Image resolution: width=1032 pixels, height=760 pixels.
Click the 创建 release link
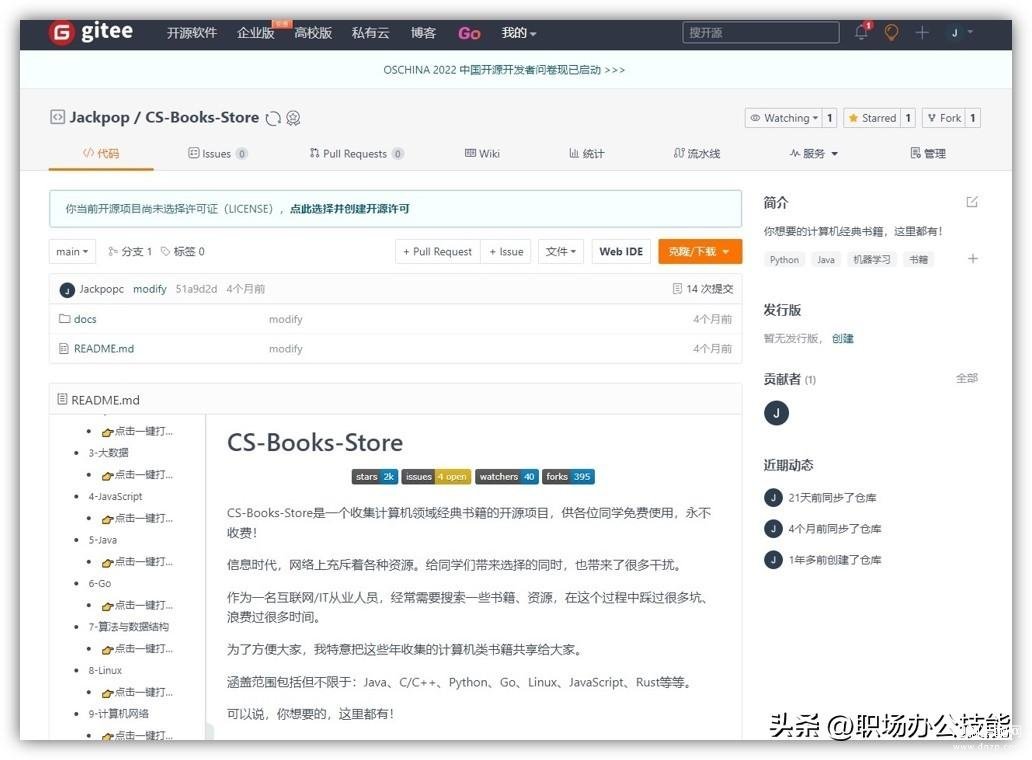tap(842, 338)
